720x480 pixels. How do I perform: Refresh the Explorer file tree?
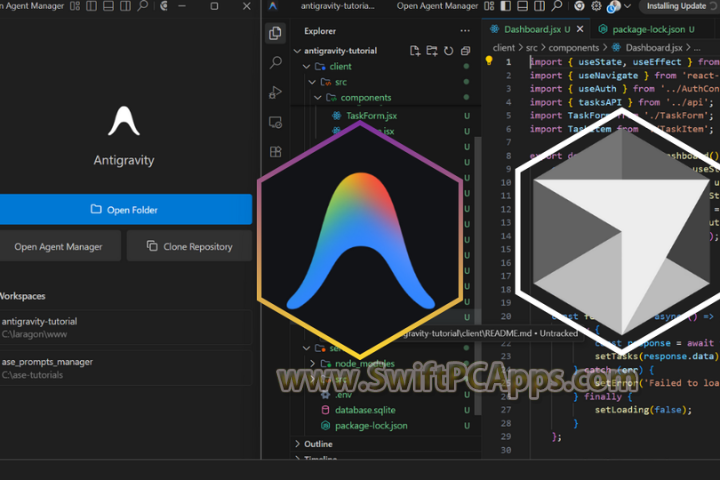[x=449, y=51]
